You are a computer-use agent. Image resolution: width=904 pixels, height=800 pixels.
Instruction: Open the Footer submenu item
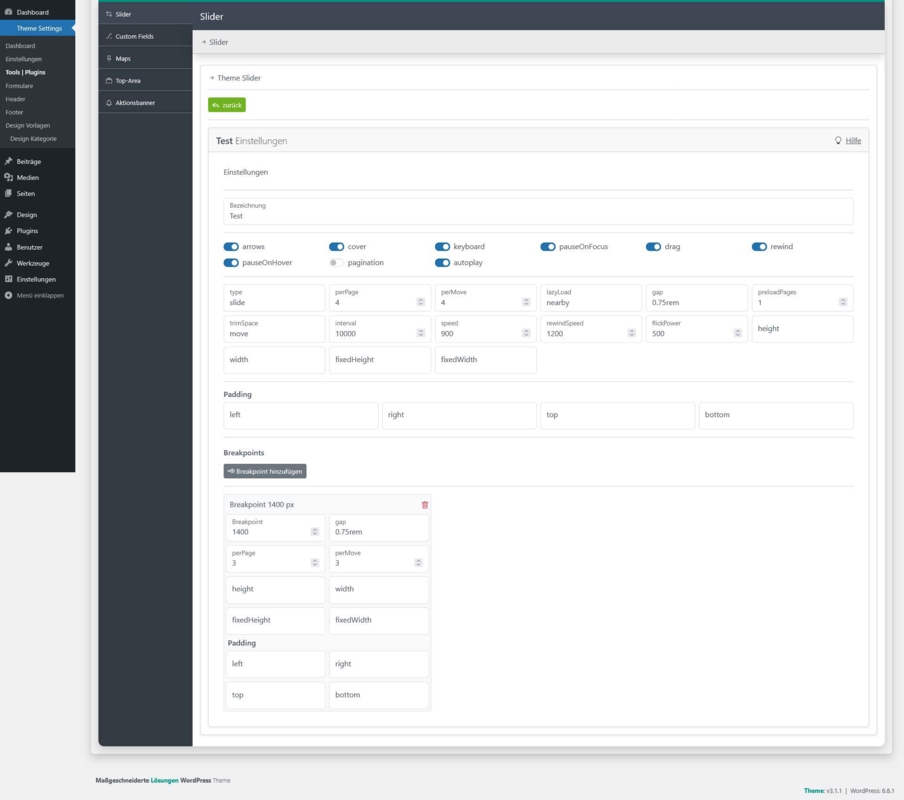(14, 112)
